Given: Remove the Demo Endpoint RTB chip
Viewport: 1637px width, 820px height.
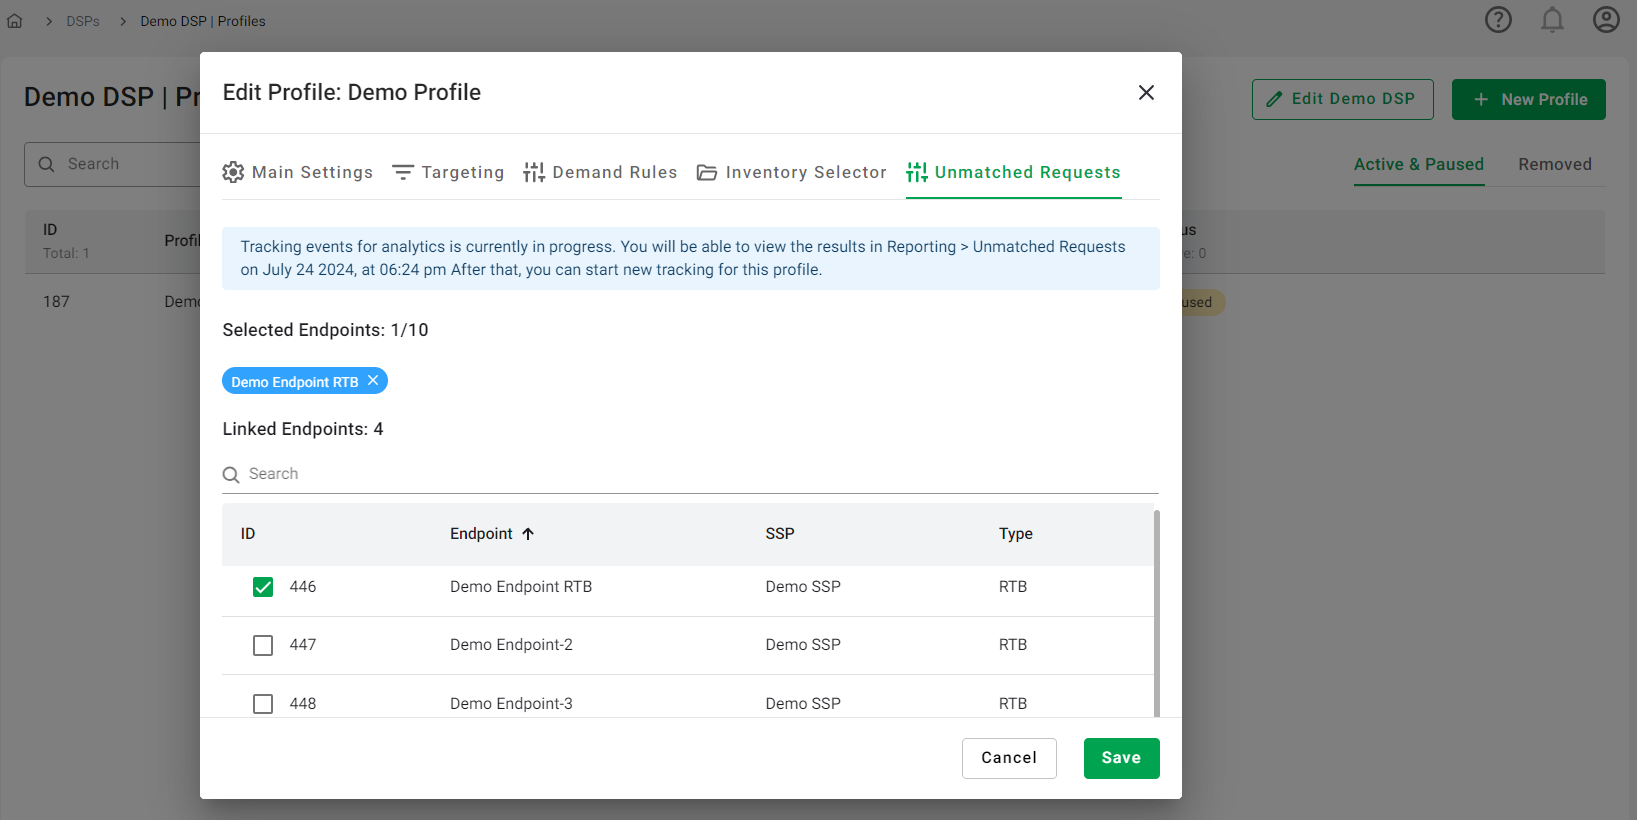Looking at the screenshot, I should (x=373, y=381).
